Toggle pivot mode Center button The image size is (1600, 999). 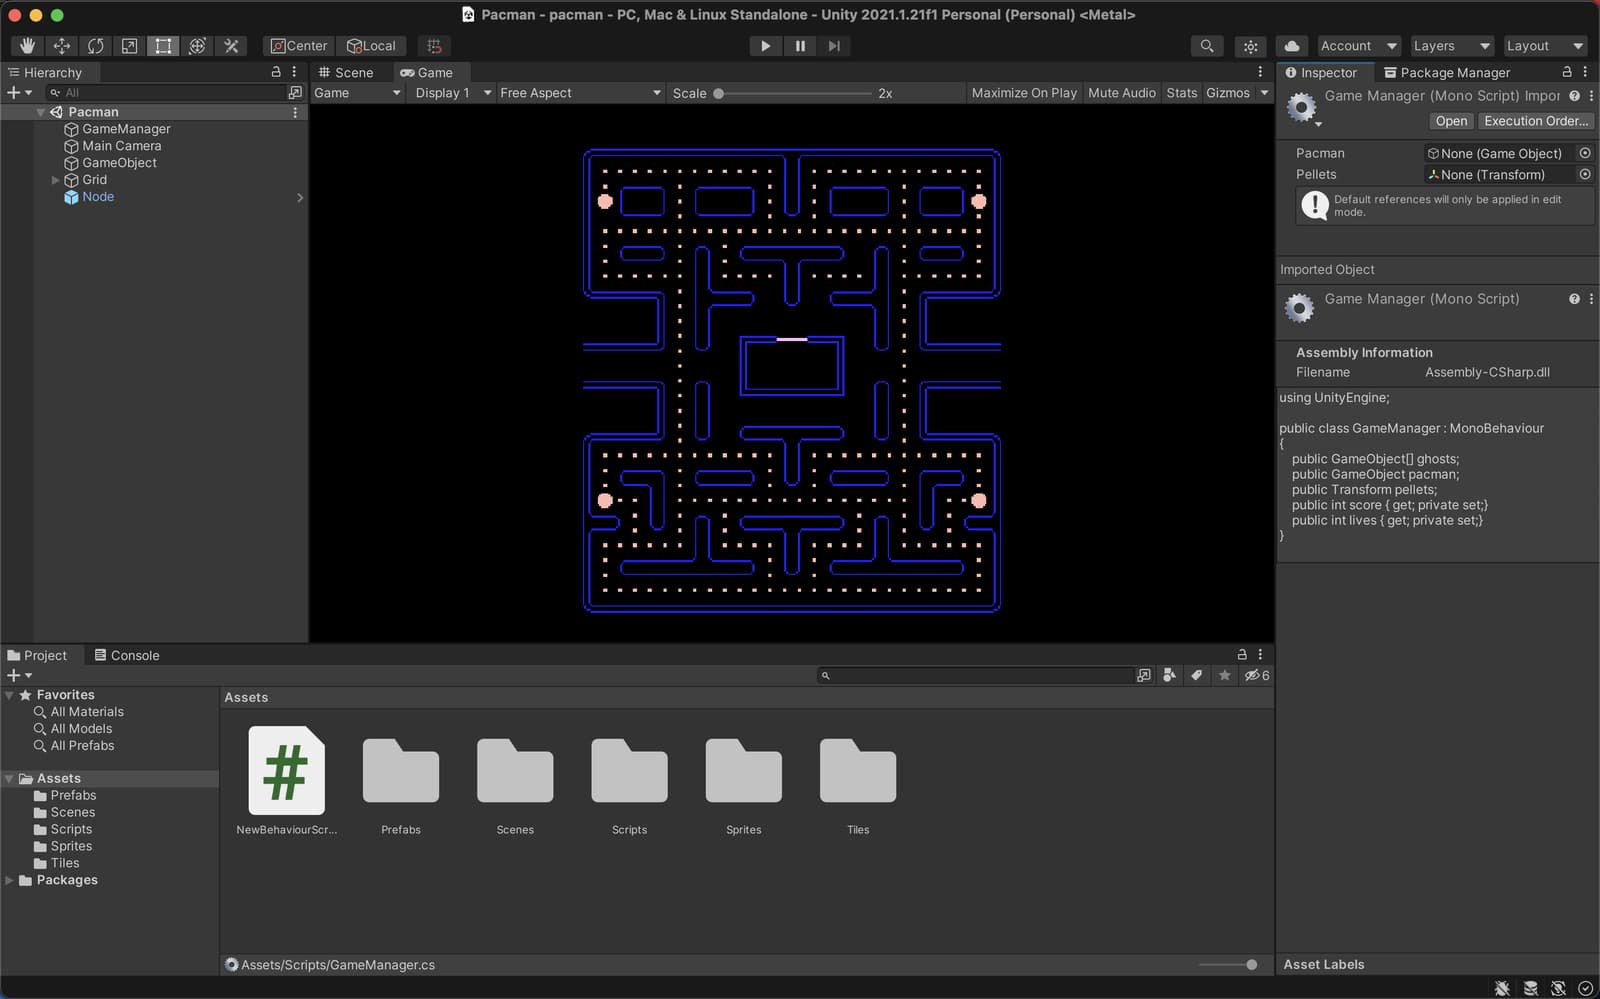coord(299,46)
